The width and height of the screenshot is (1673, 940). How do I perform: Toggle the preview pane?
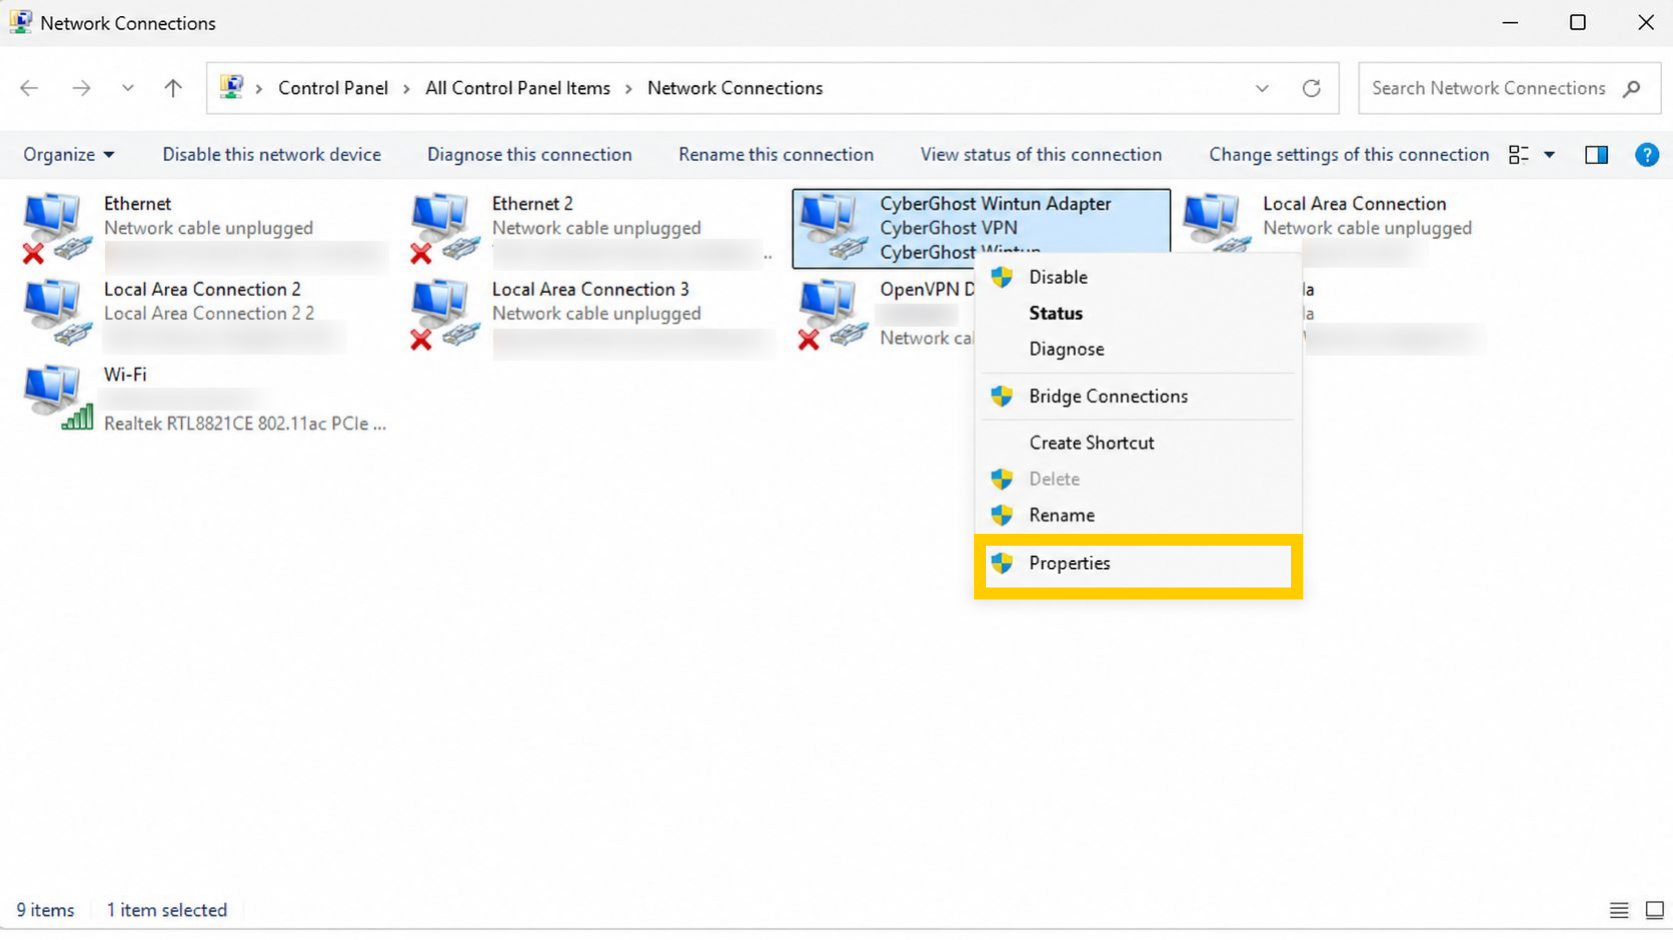tap(1596, 155)
